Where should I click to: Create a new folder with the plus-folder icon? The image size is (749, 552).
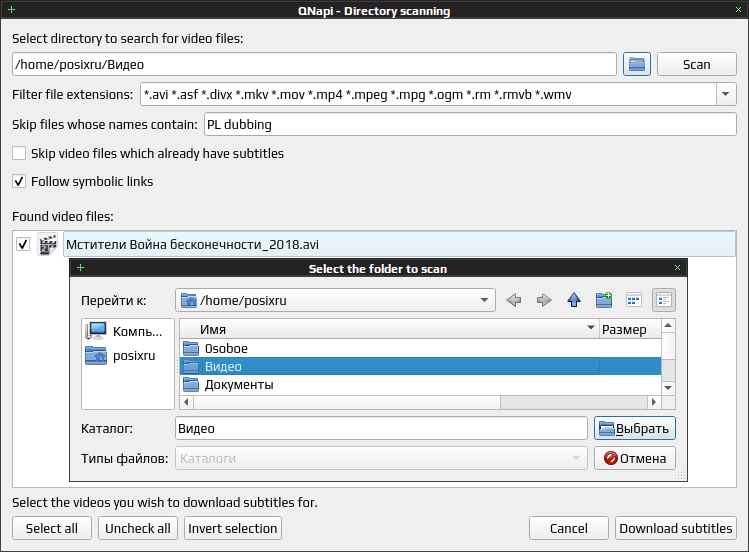(604, 300)
